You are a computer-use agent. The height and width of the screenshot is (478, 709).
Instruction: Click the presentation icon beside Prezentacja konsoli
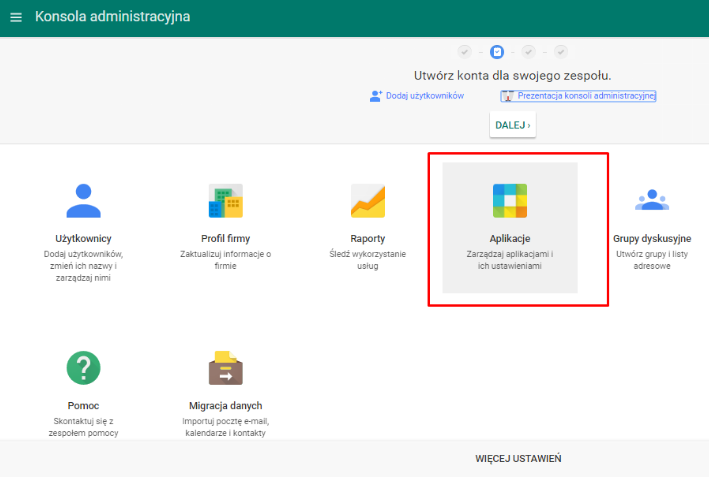point(508,96)
